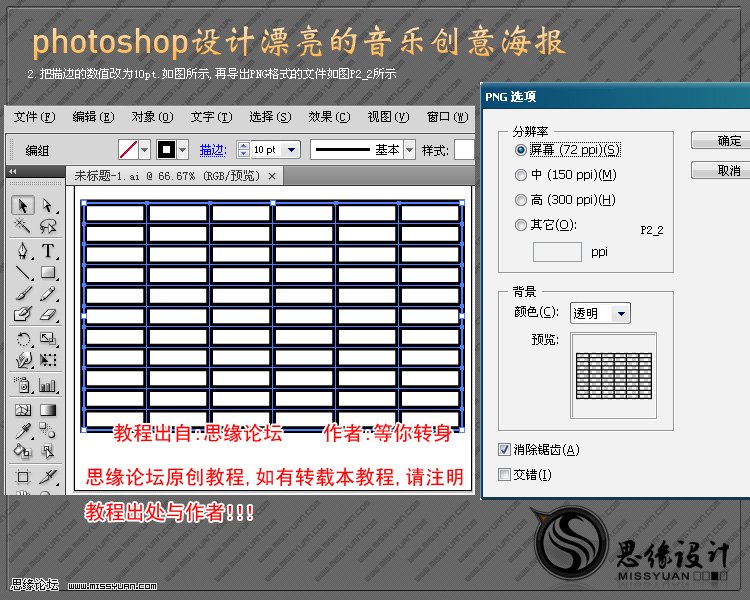Screen dimensions: 750x600
Task: Open the brush definition (基本) dropdown
Action: pos(409,150)
